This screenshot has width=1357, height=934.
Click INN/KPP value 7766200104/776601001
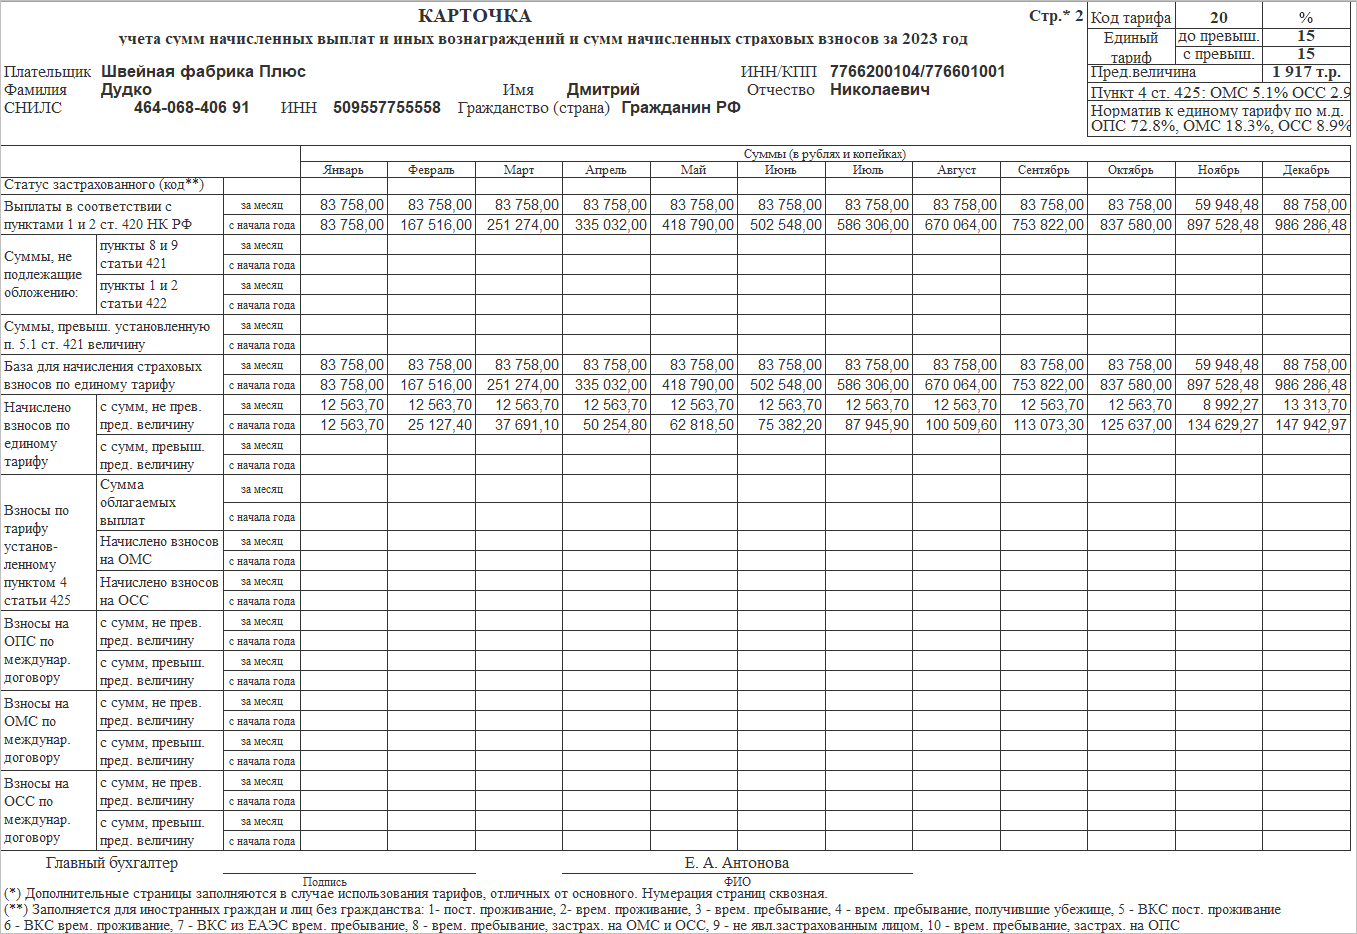918,72
